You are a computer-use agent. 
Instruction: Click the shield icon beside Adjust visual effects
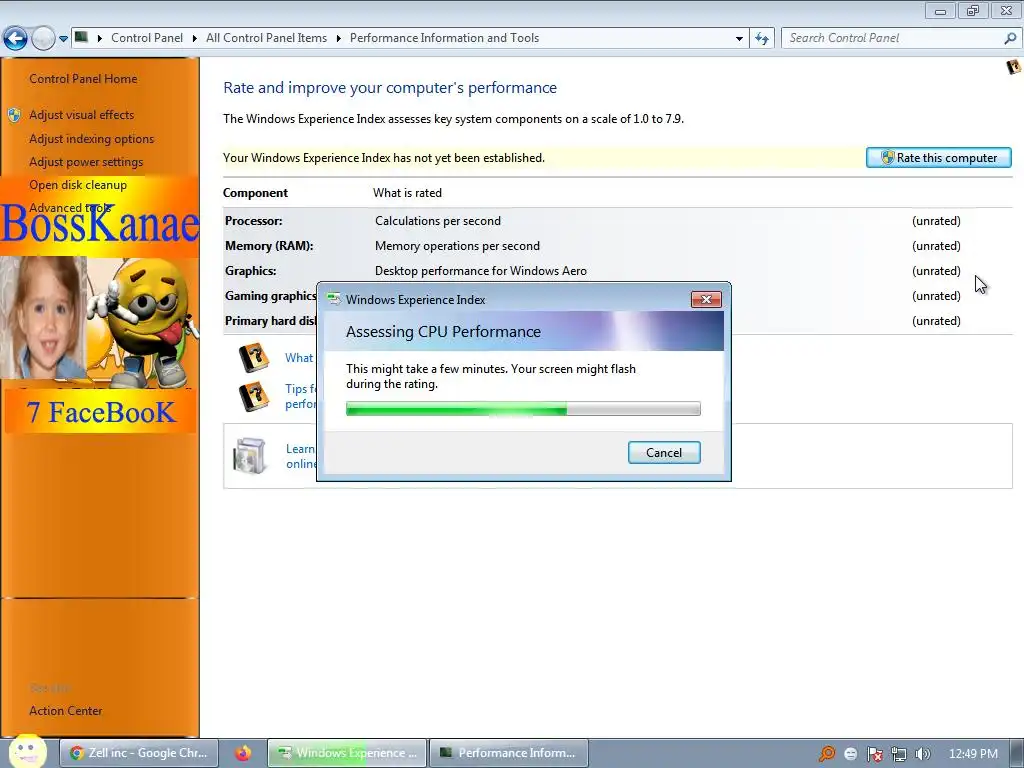(x=14, y=115)
